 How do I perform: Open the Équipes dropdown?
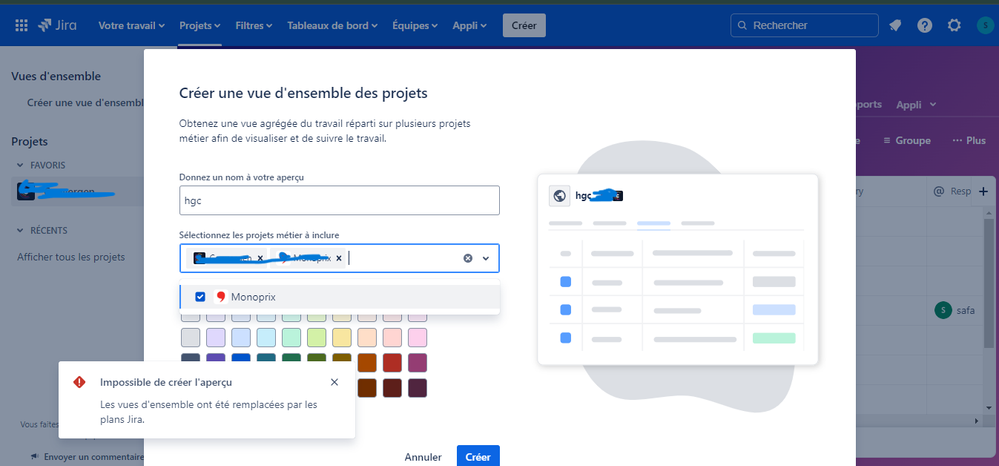point(415,25)
